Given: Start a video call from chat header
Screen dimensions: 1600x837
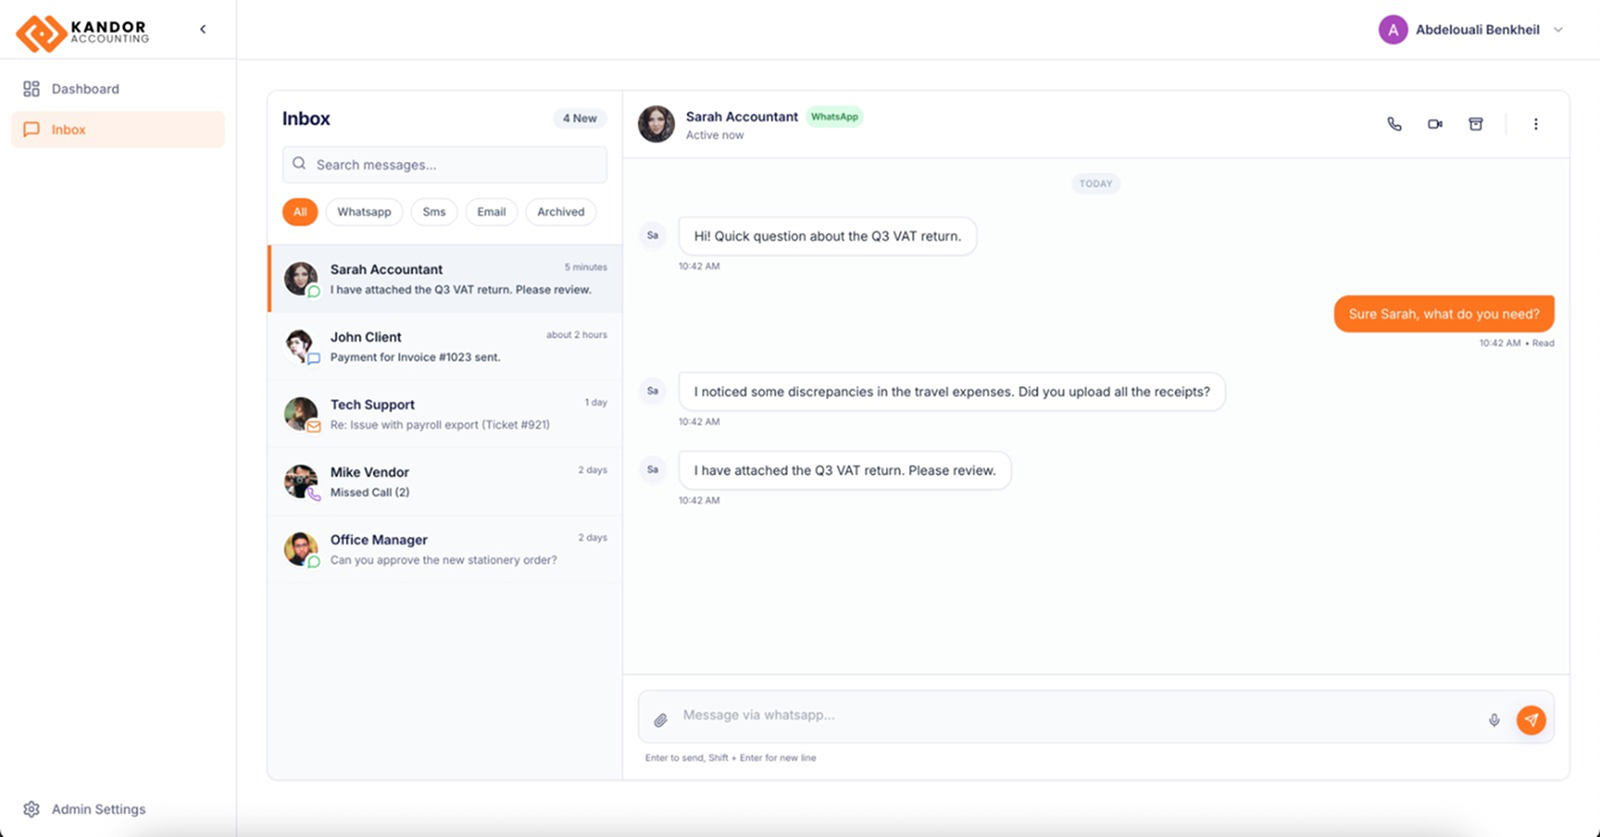Looking at the screenshot, I should click(x=1435, y=124).
